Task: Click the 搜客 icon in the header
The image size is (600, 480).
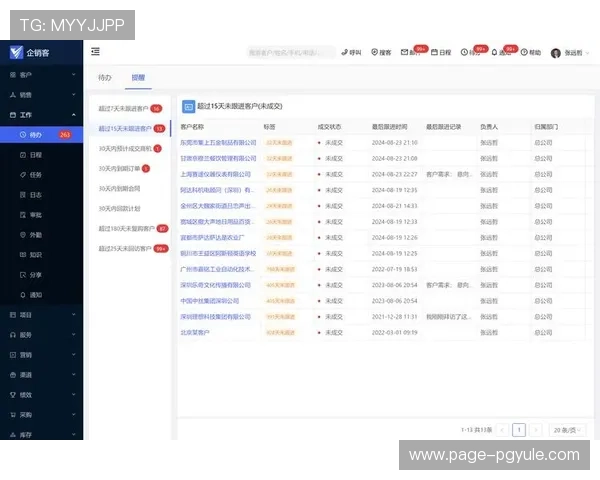Action: tap(375, 52)
